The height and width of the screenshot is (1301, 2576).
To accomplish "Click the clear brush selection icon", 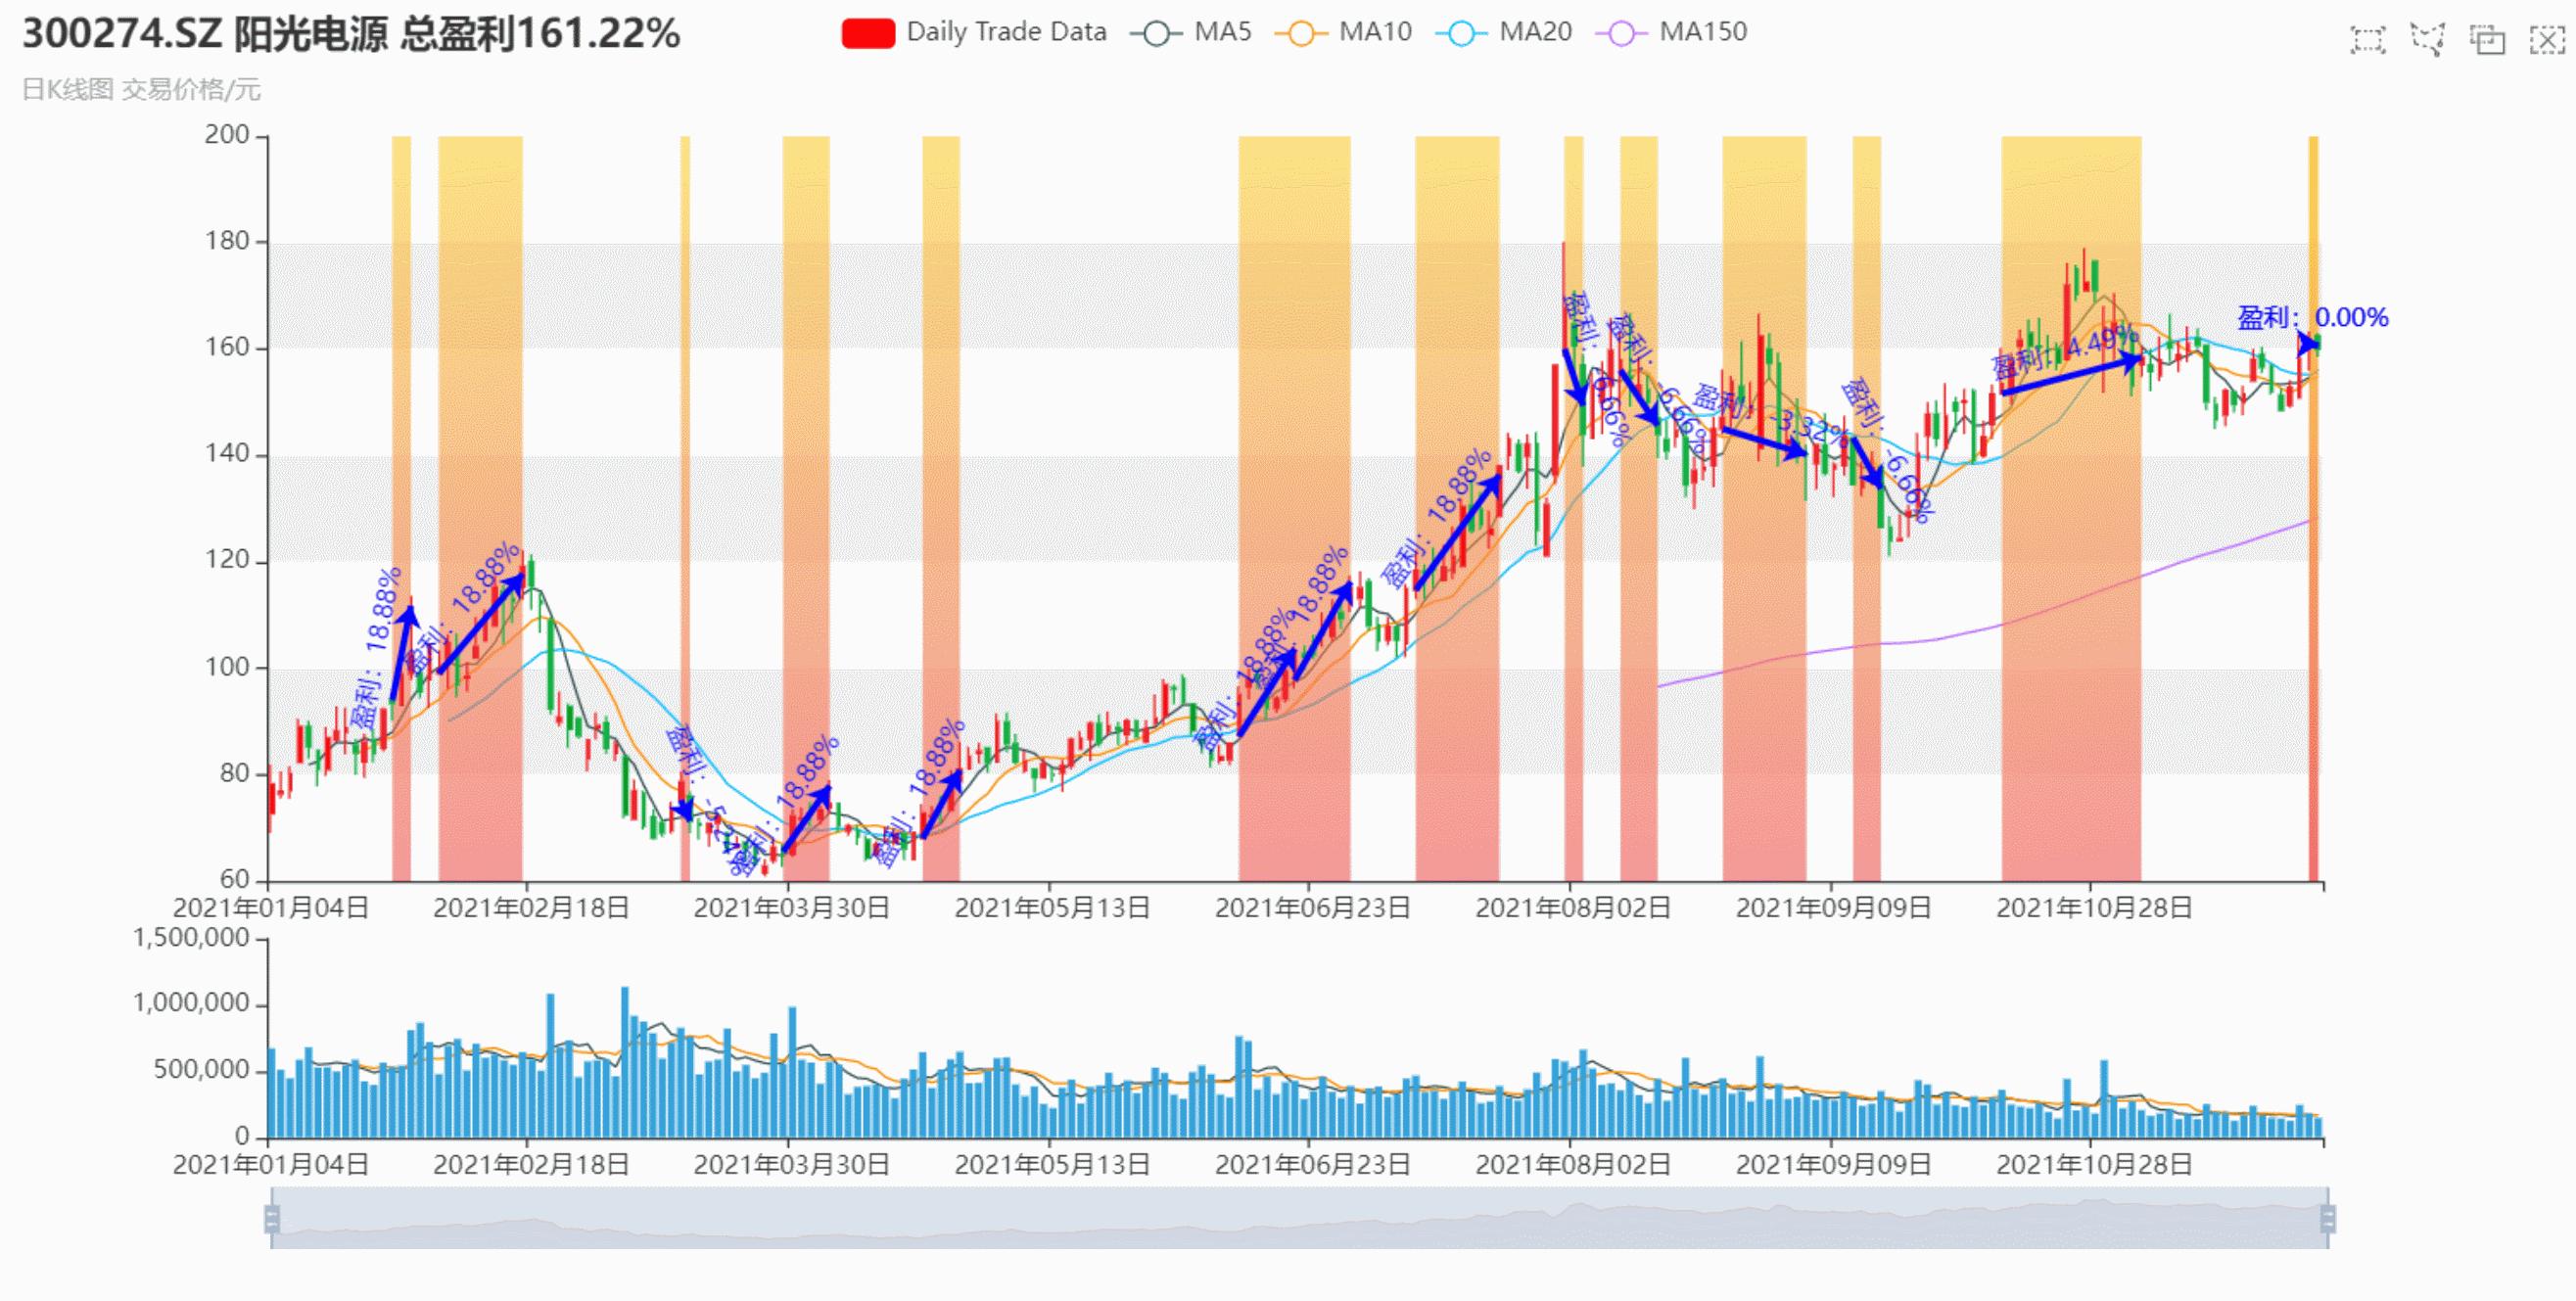I will click(x=2546, y=40).
